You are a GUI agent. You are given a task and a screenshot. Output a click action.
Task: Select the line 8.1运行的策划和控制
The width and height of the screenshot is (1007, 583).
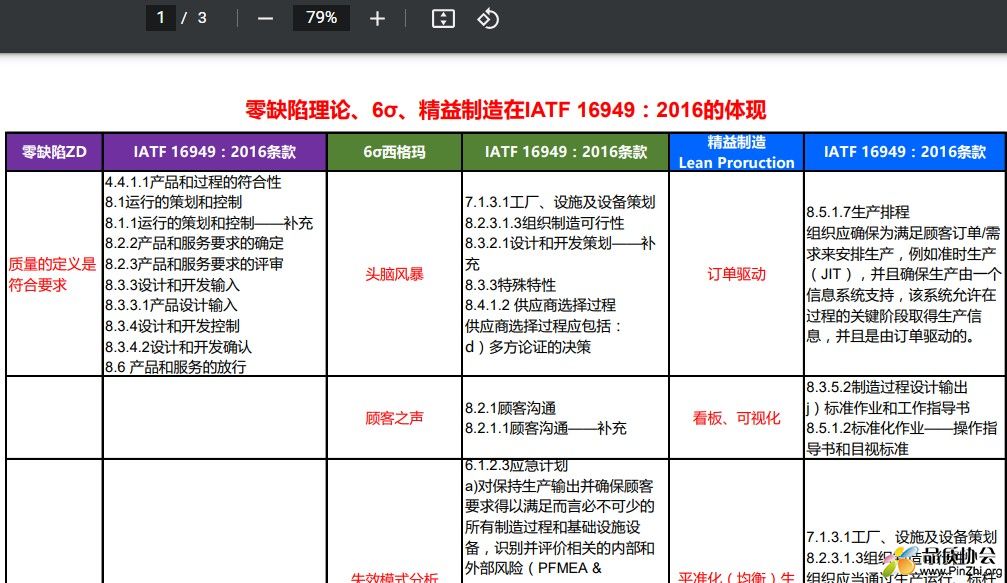pos(173,202)
